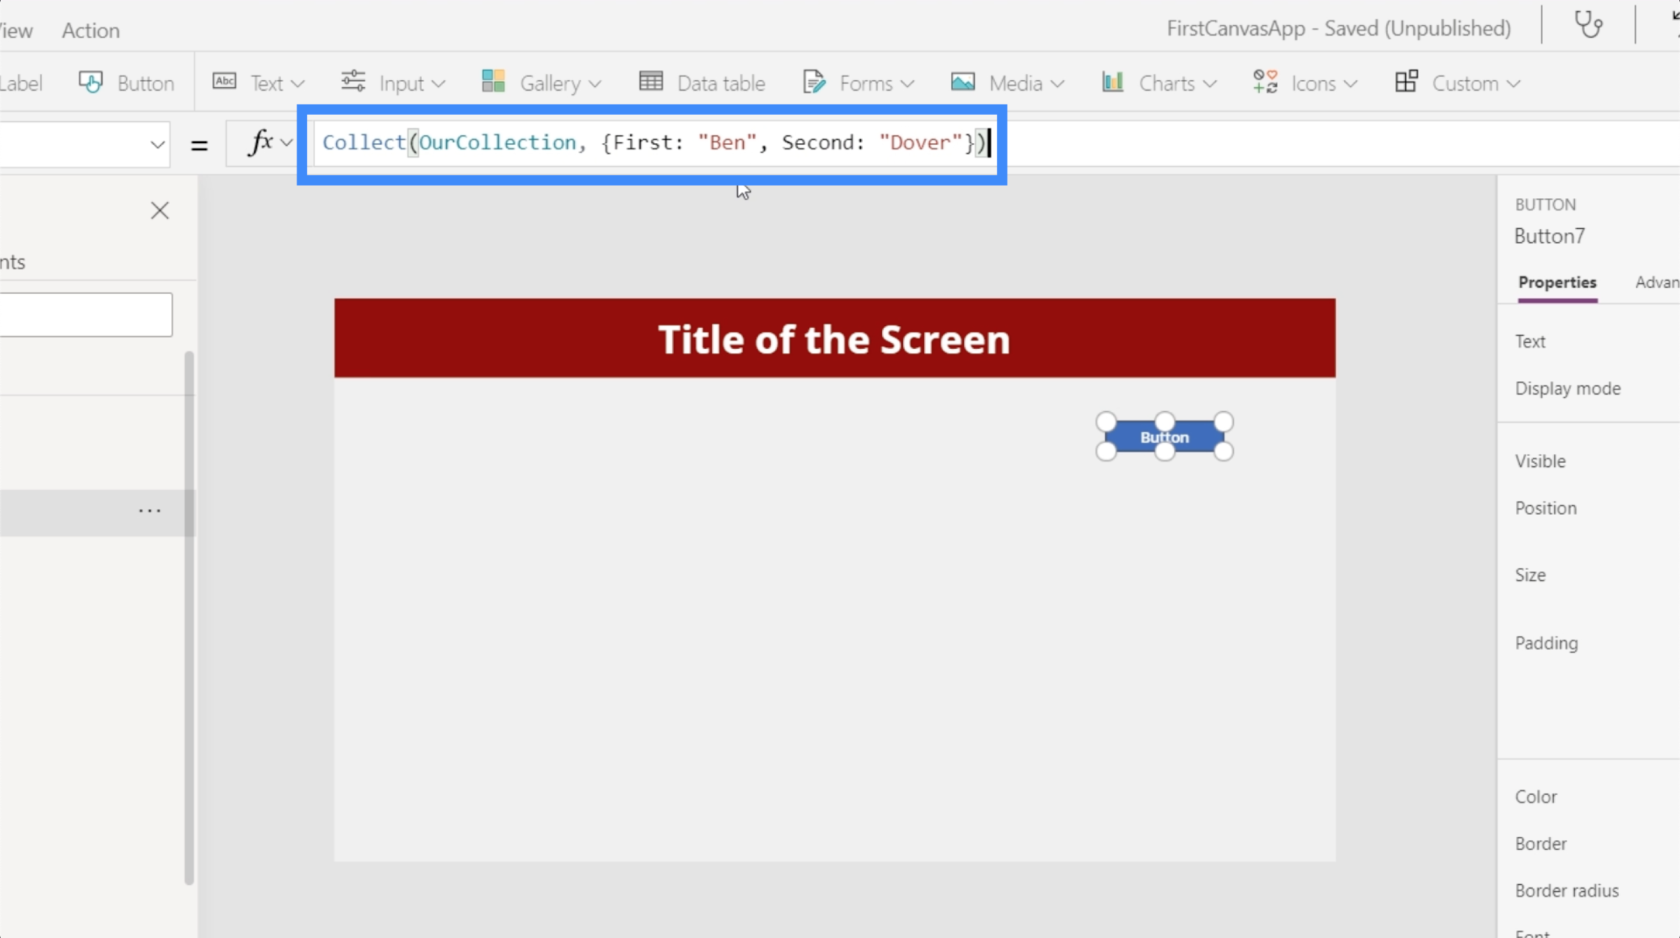
Task: Click the Data table icon
Action: 651,82
